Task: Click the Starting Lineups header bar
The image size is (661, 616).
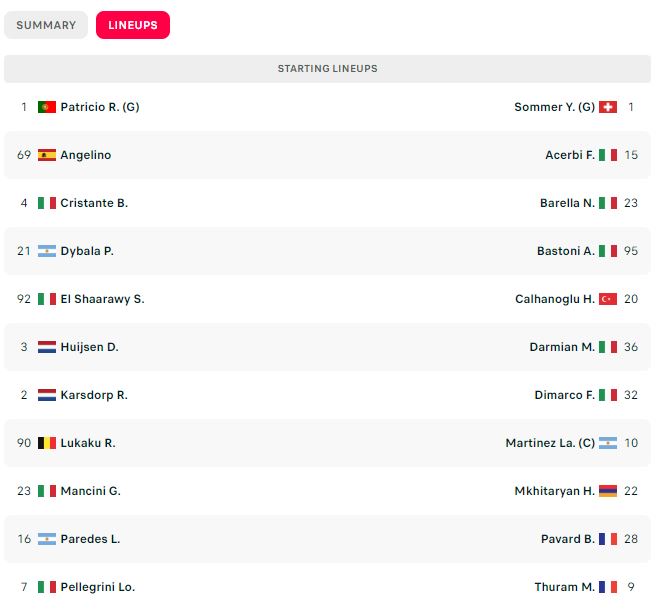Action: click(328, 69)
